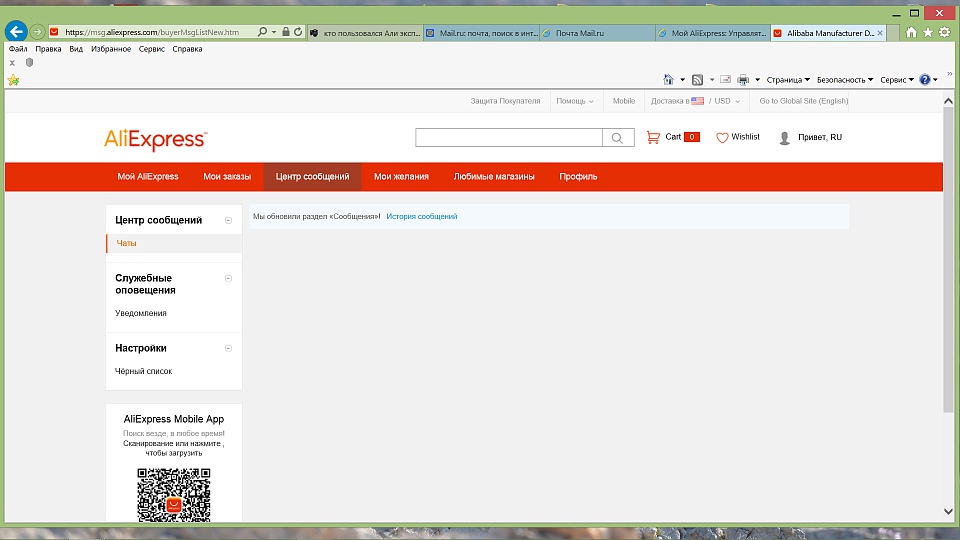This screenshot has width=960, height=540.
Task: Click Go to Global Site (English) link
Action: (x=803, y=101)
